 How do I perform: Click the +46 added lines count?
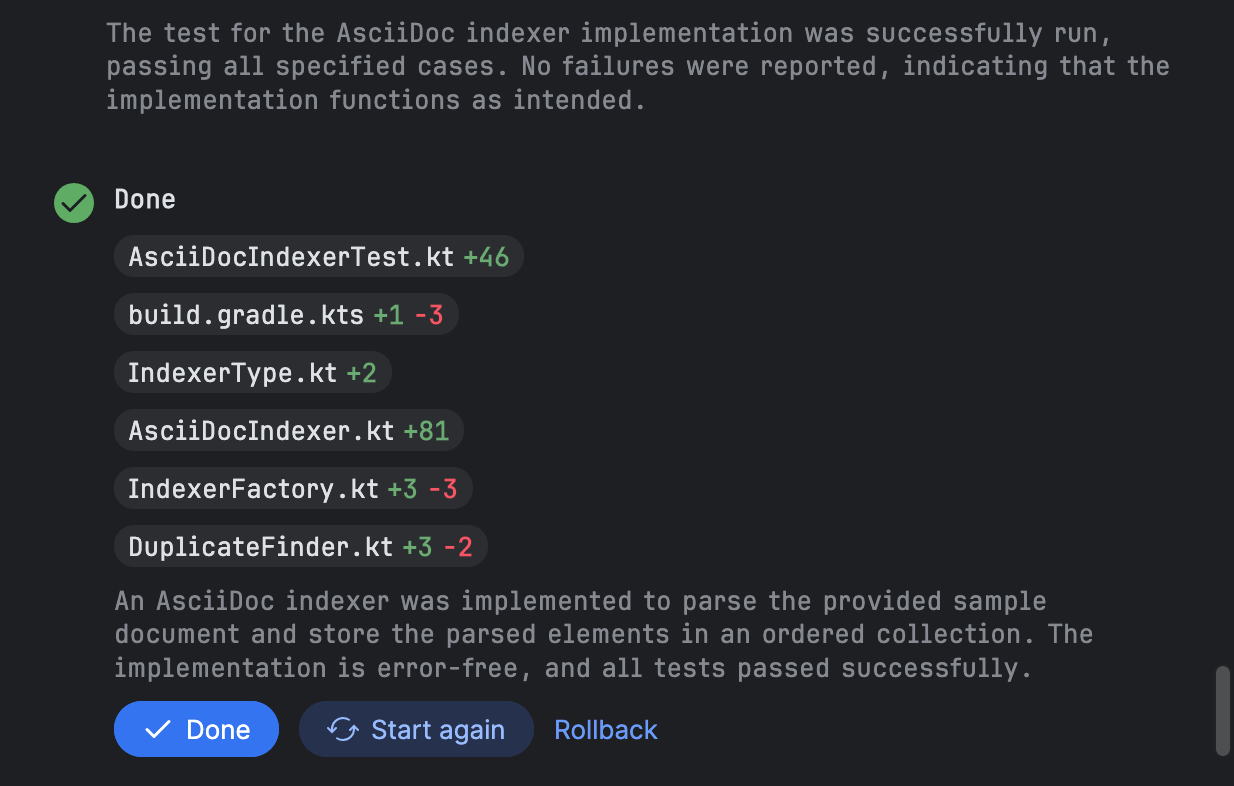[486, 257]
